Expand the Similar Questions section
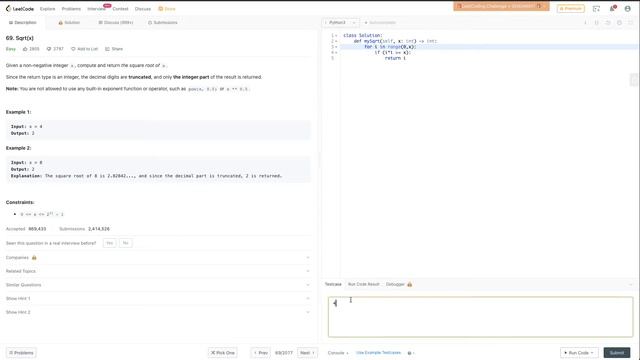Viewport: 640px width, 360px height. coord(158,285)
